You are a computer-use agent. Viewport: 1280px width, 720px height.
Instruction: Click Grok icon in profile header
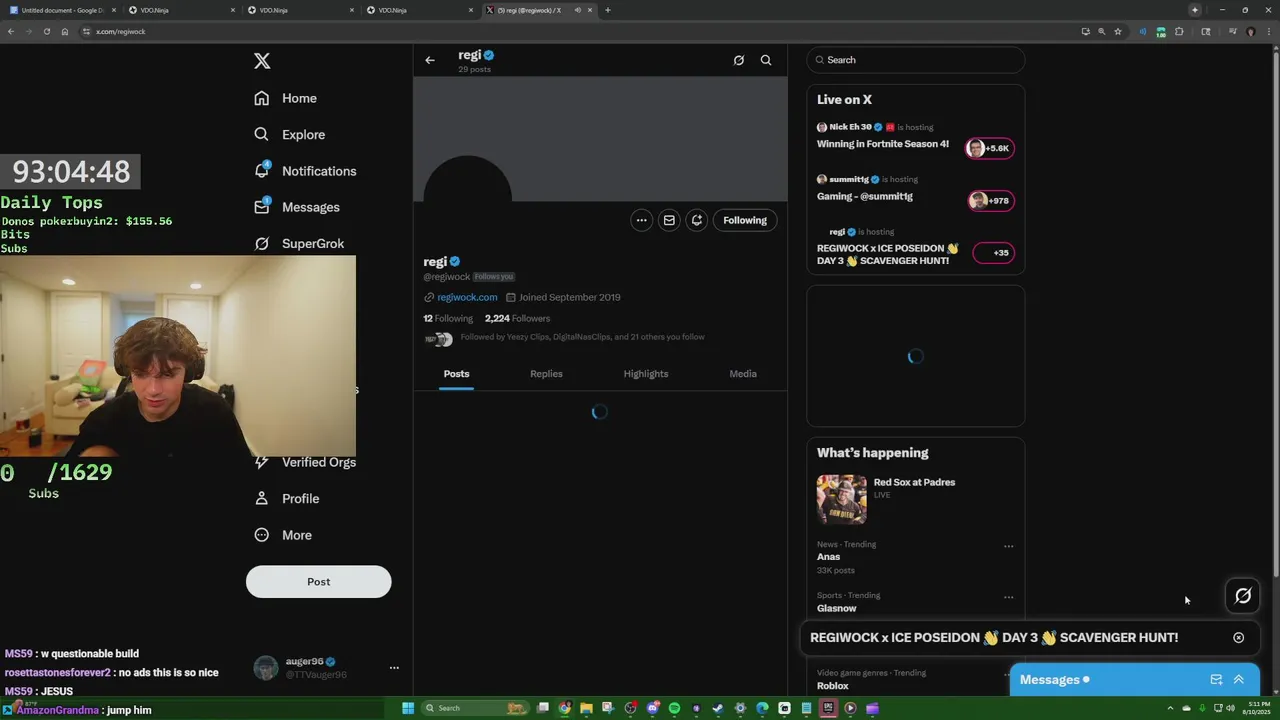click(739, 60)
